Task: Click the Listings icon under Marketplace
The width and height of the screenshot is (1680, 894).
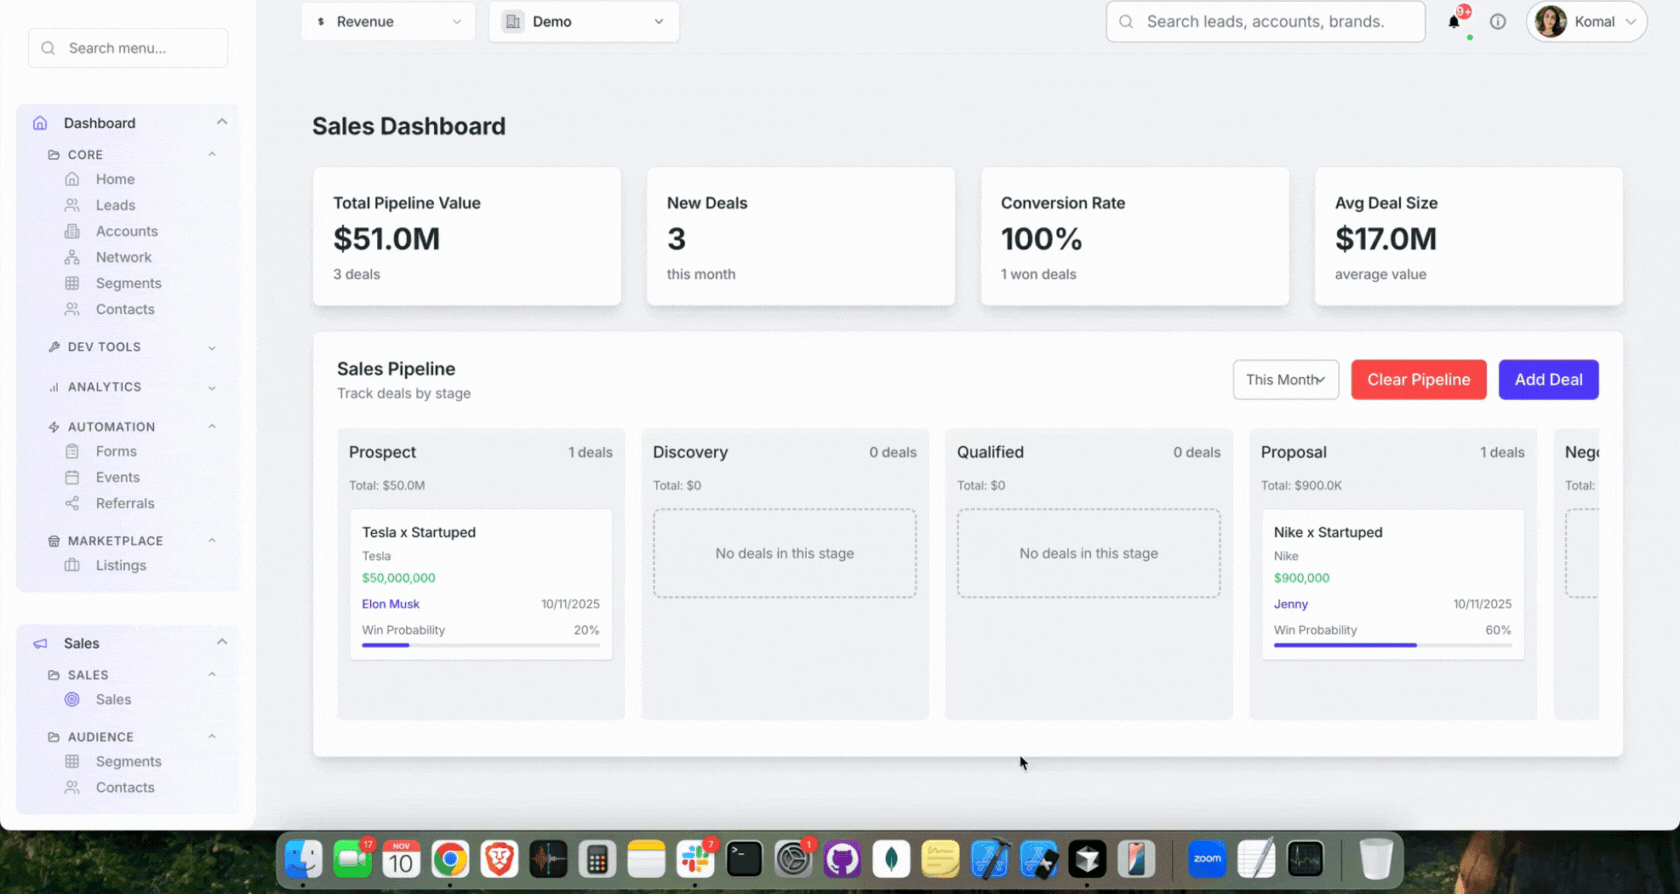Action: (72, 565)
